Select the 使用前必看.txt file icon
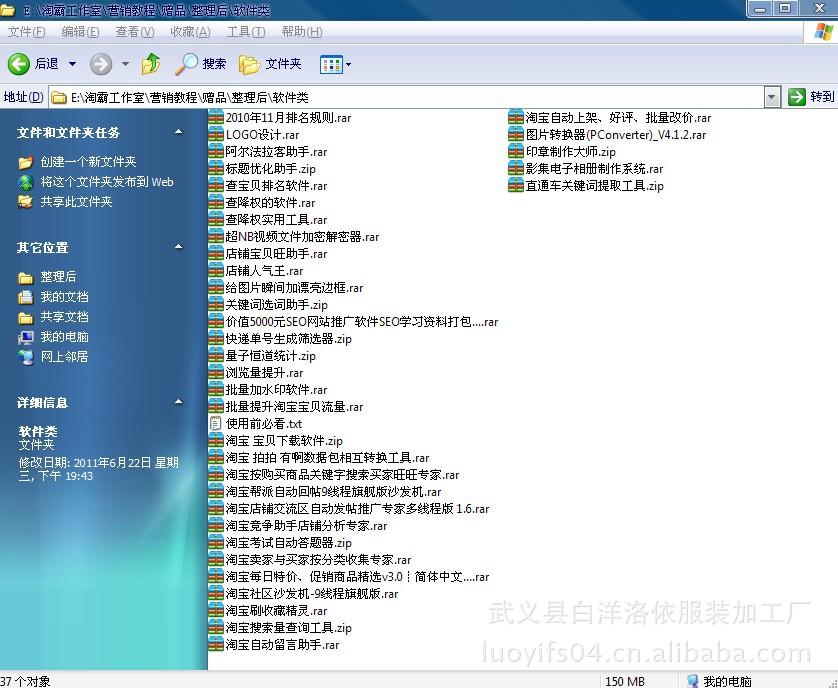The width and height of the screenshot is (838, 688). point(216,424)
